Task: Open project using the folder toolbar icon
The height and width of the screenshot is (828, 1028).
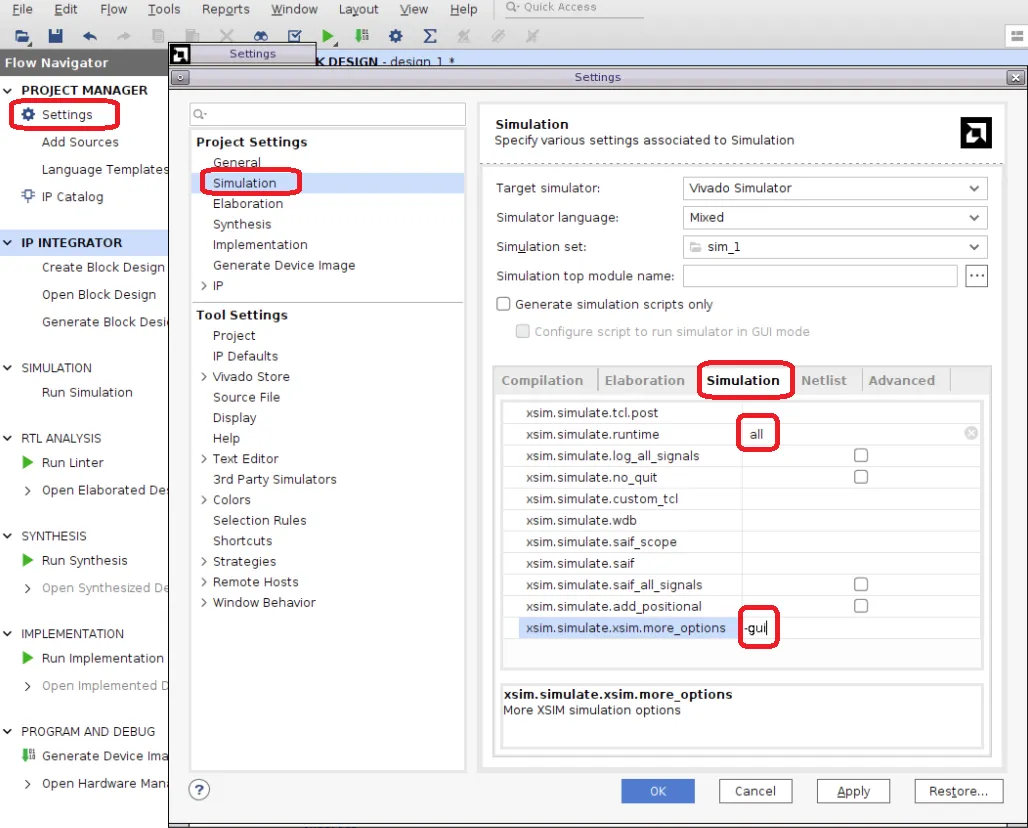Action: pos(22,36)
